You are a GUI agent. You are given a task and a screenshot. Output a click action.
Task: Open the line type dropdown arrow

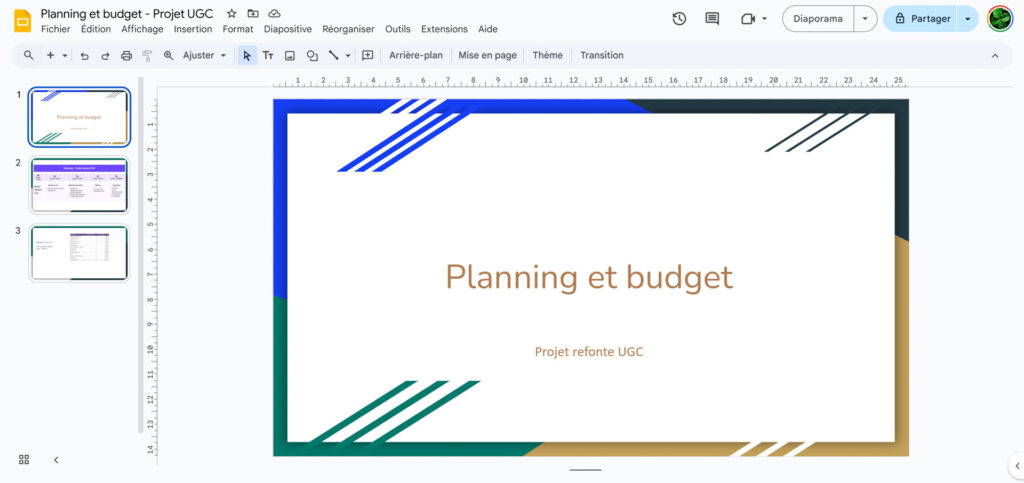348,55
